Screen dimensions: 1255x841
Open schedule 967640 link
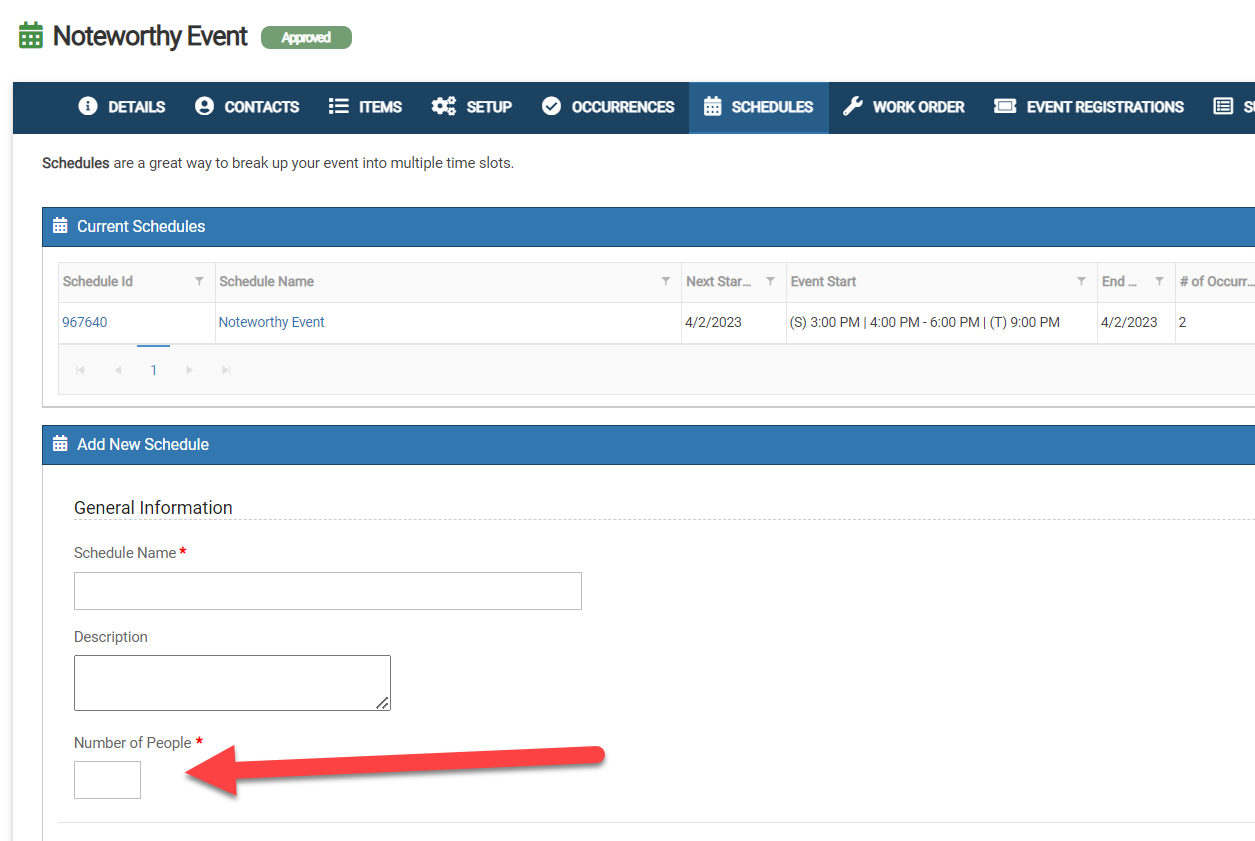click(85, 322)
